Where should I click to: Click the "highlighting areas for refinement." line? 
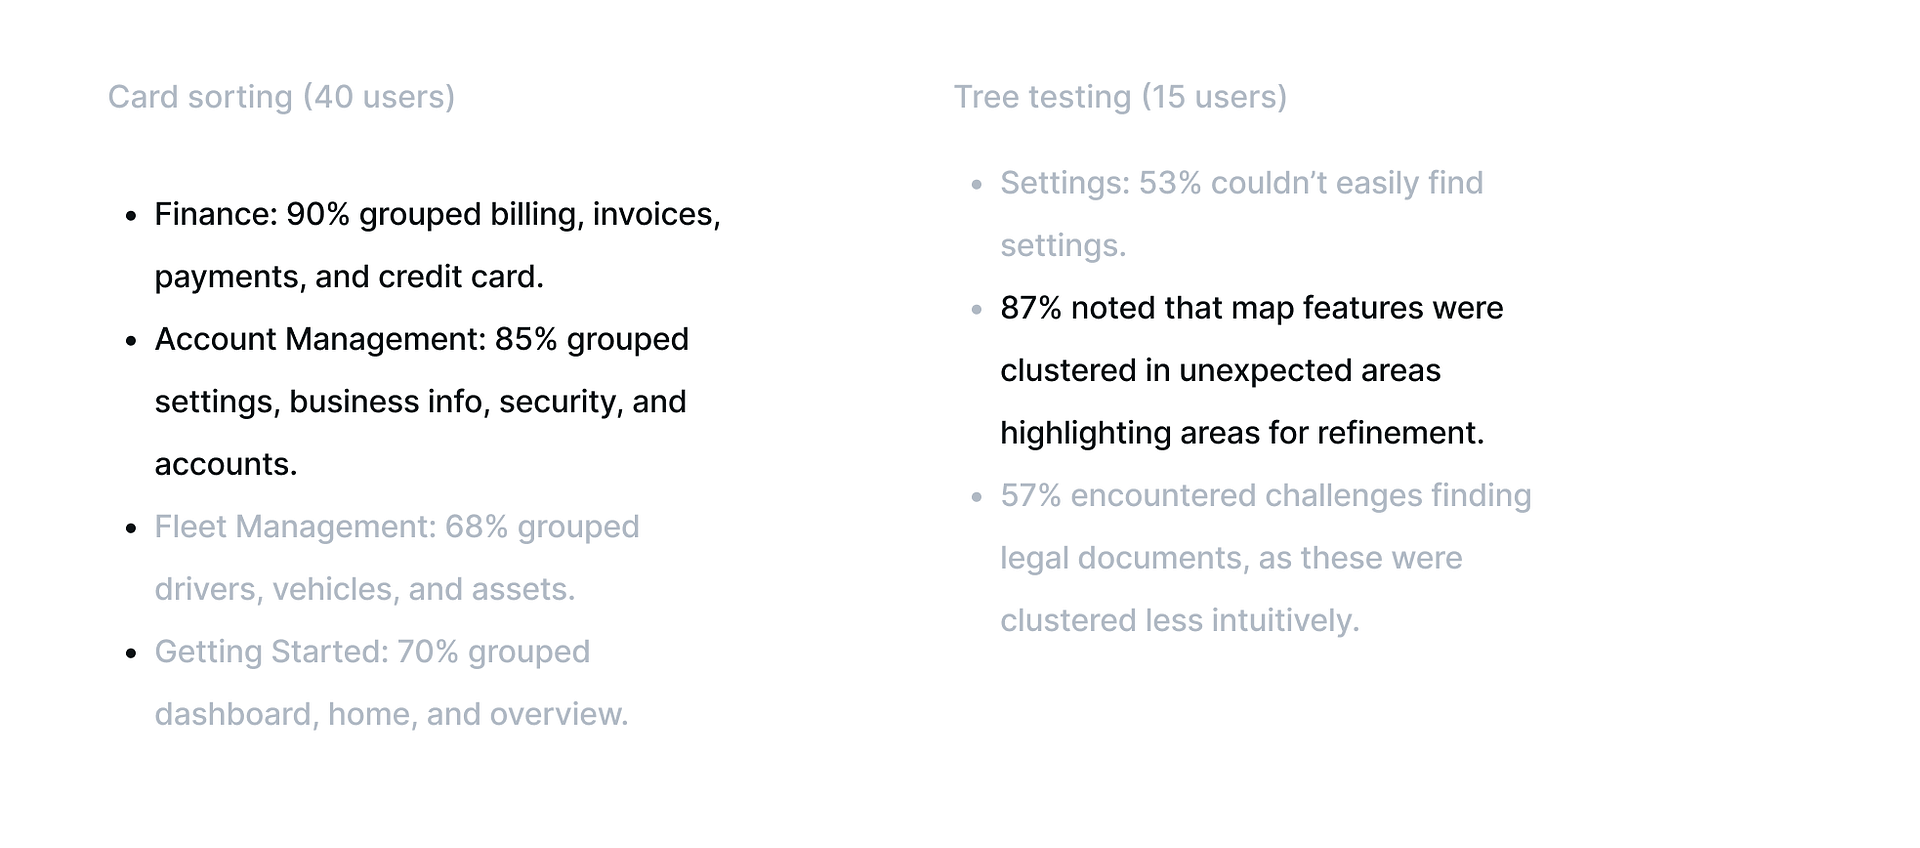pyautogui.click(x=1242, y=433)
